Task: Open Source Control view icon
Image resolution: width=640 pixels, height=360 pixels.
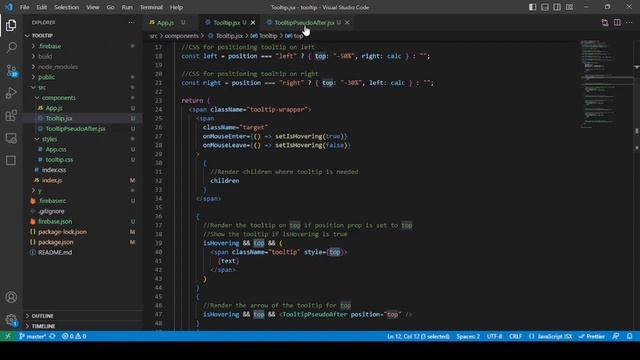Action: click(x=11, y=71)
